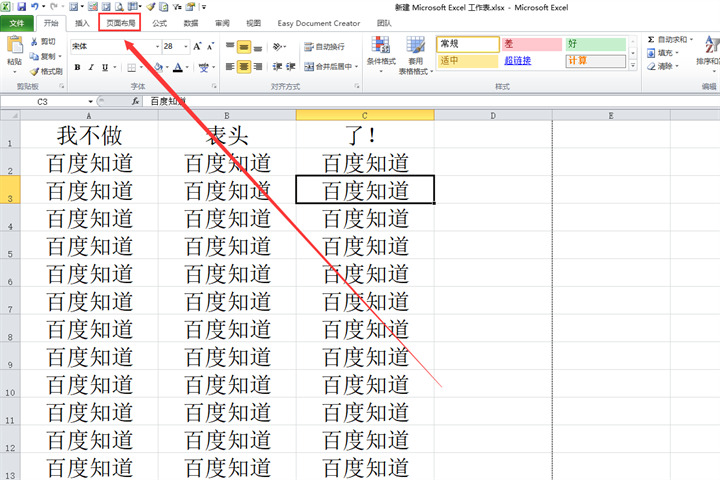Launch alignment dialog from 对齐方式 group corner
720x480 pixels.
tap(357, 86)
